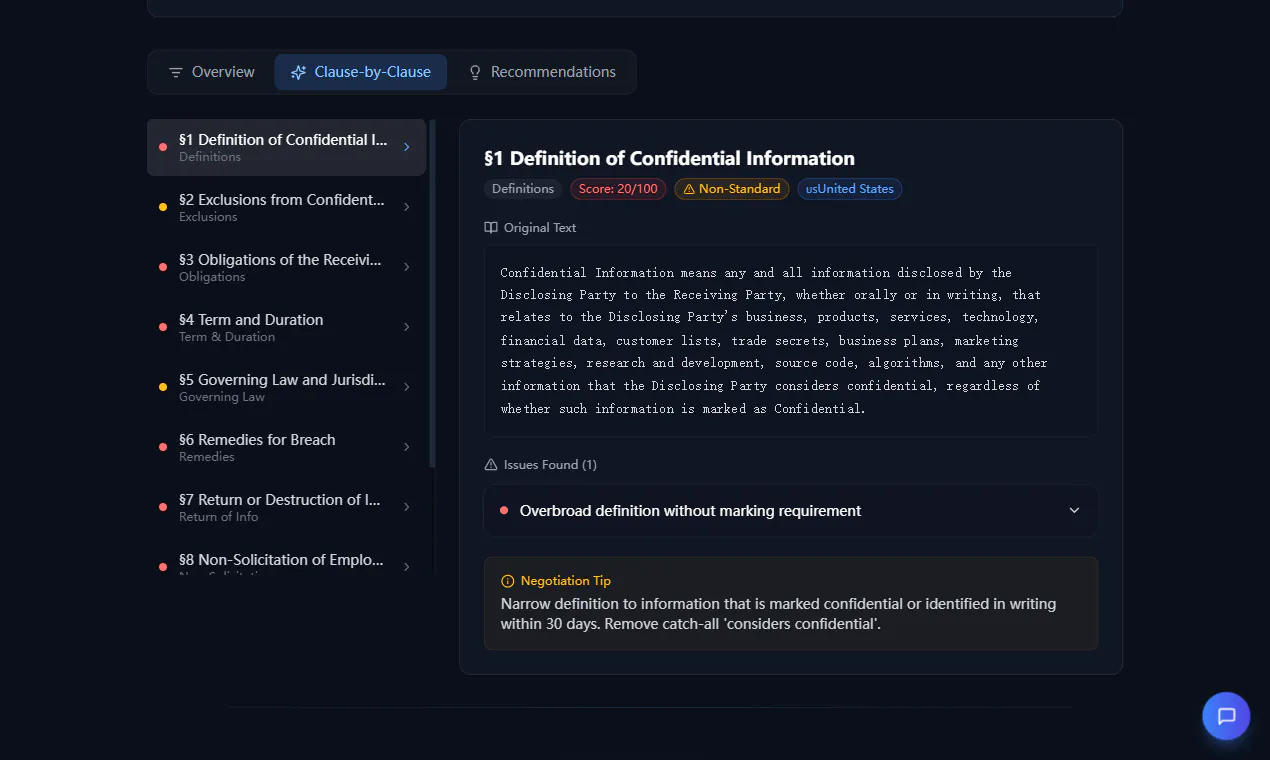1270x760 pixels.
Task: Expand the Overbroad definition issue chevron
Action: (x=1074, y=510)
